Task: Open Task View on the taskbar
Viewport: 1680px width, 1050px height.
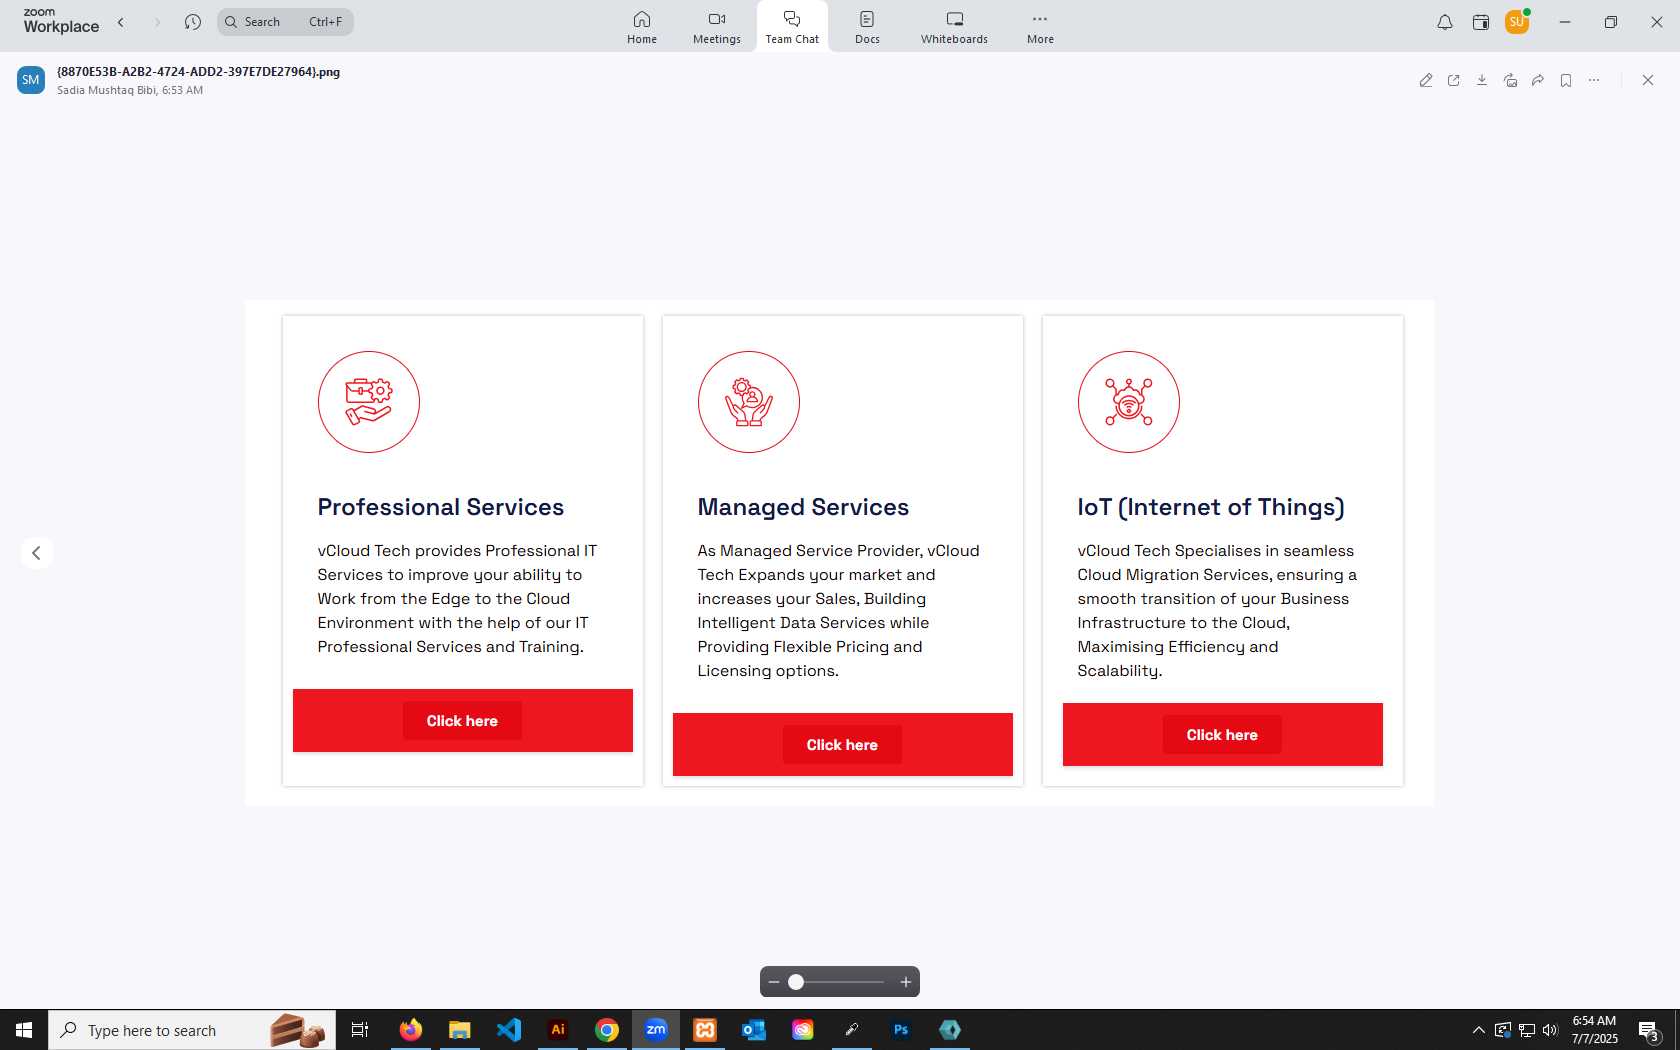Action: (360, 1030)
